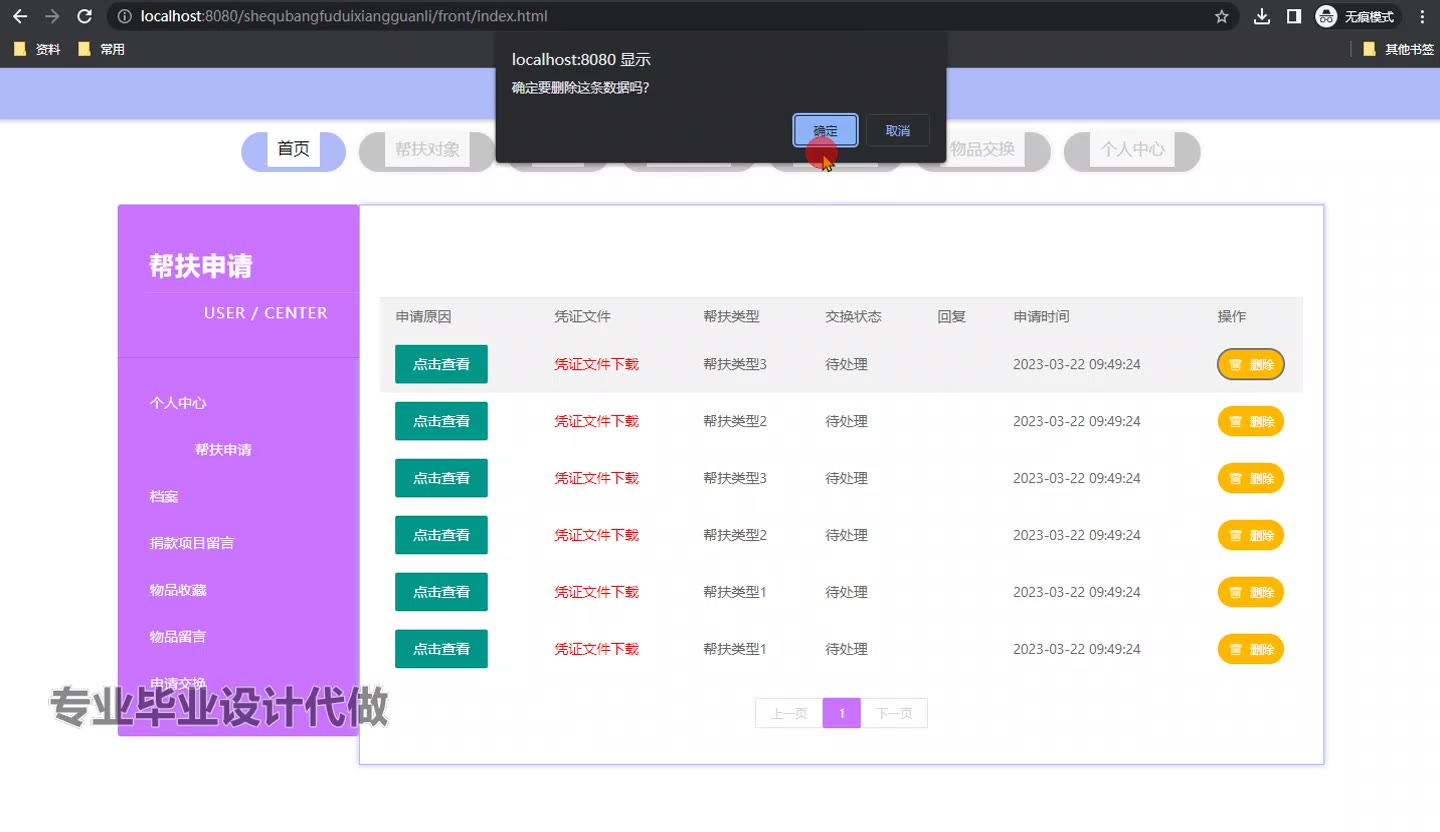Reload the page with refresh icon
Image resolution: width=1440 pixels, height=832 pixels.
(85, 16)
